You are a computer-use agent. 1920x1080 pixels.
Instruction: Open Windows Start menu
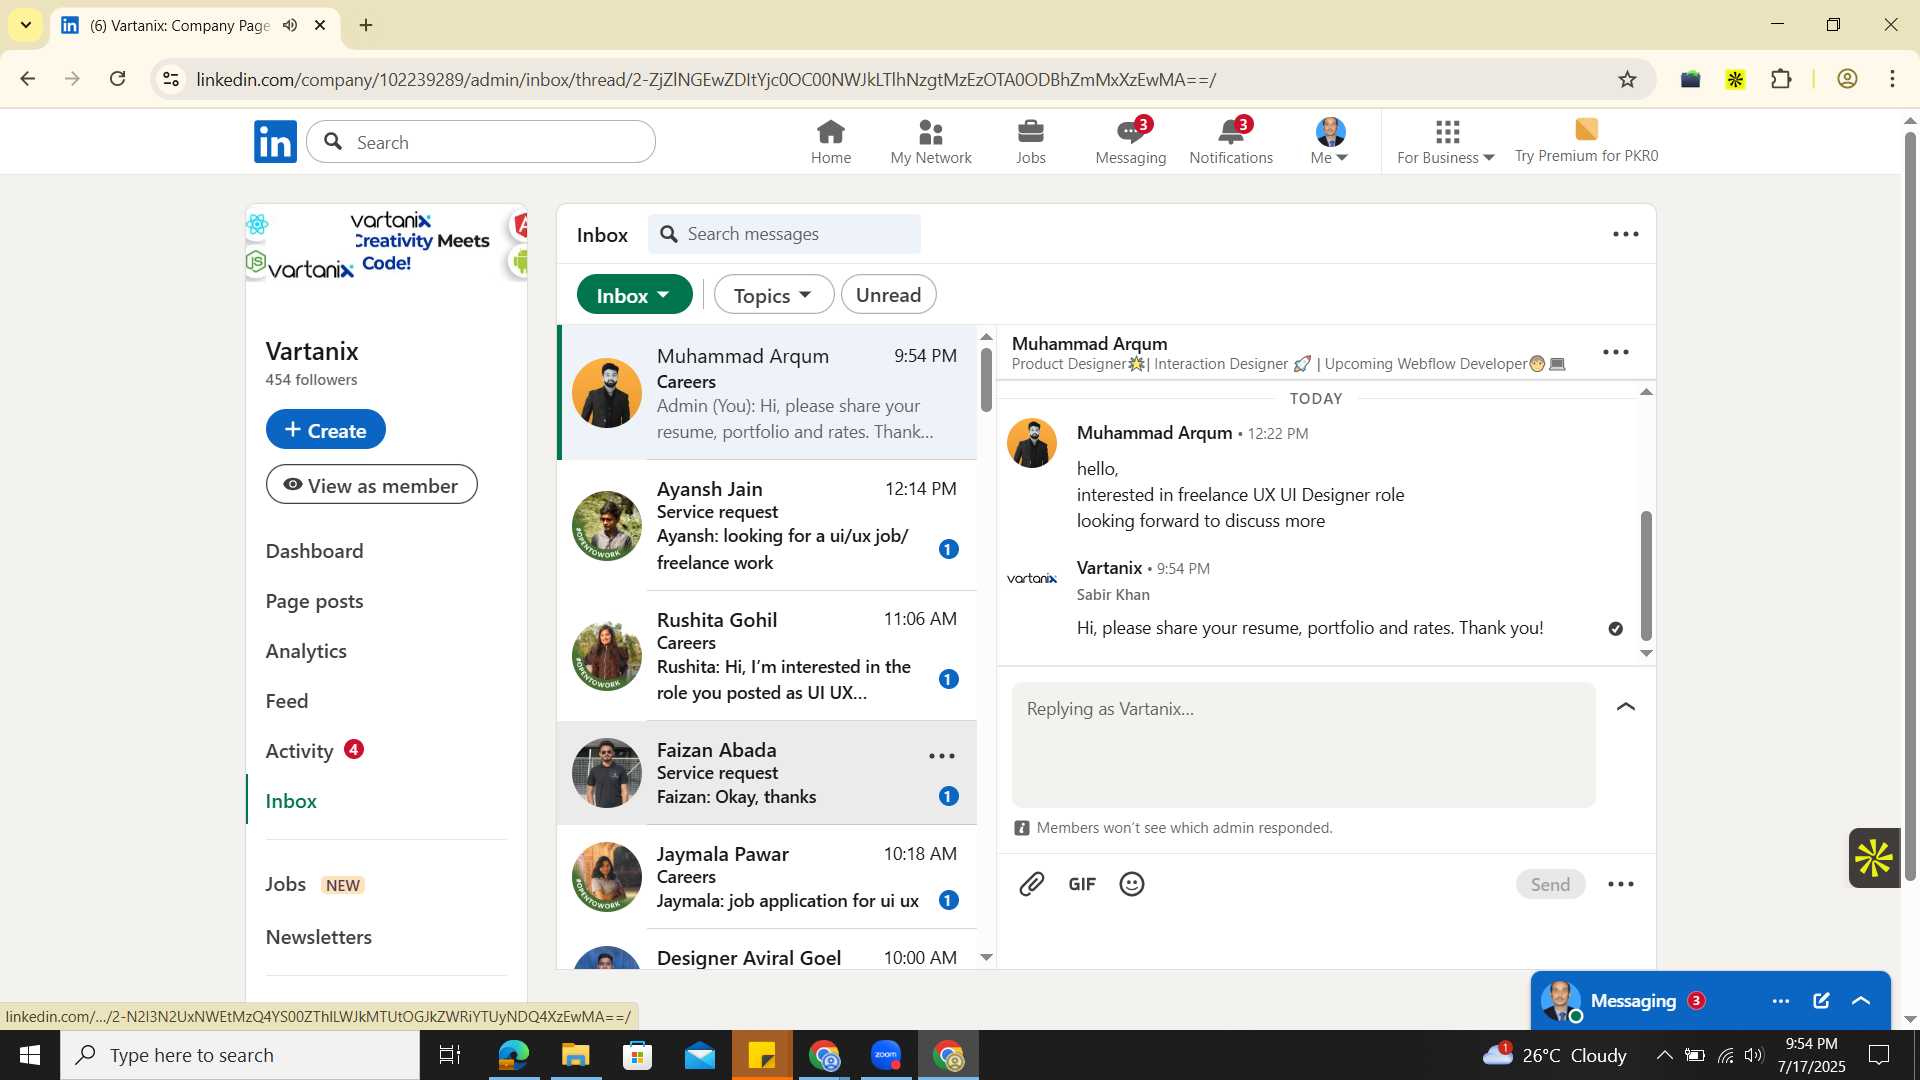29,1055
